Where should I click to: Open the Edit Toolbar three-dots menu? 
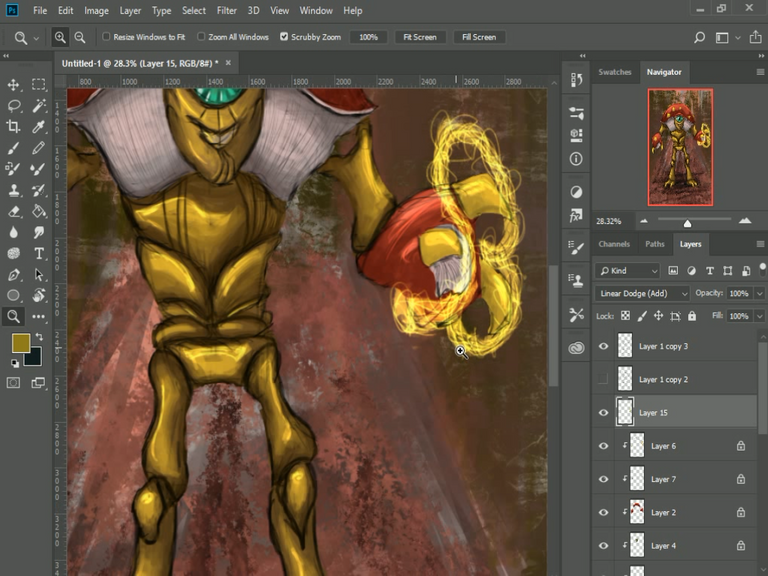pos(39,316)
